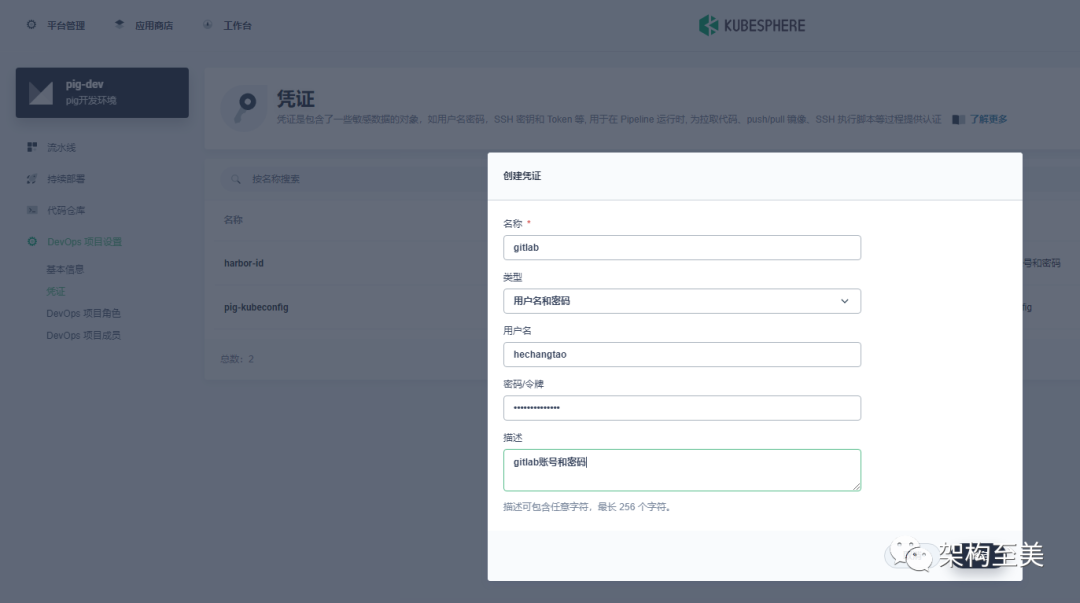Open the 平台管理 platform management menu

pyautogui.click(x=65, y=25)
